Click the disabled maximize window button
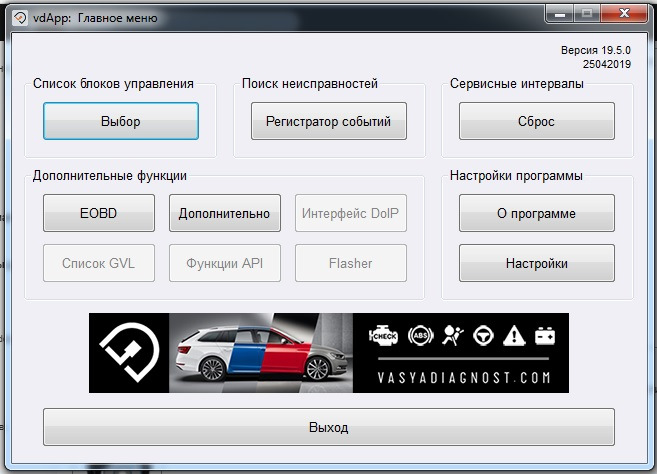The height and width of the screenshot is (474, 657). 587,13
